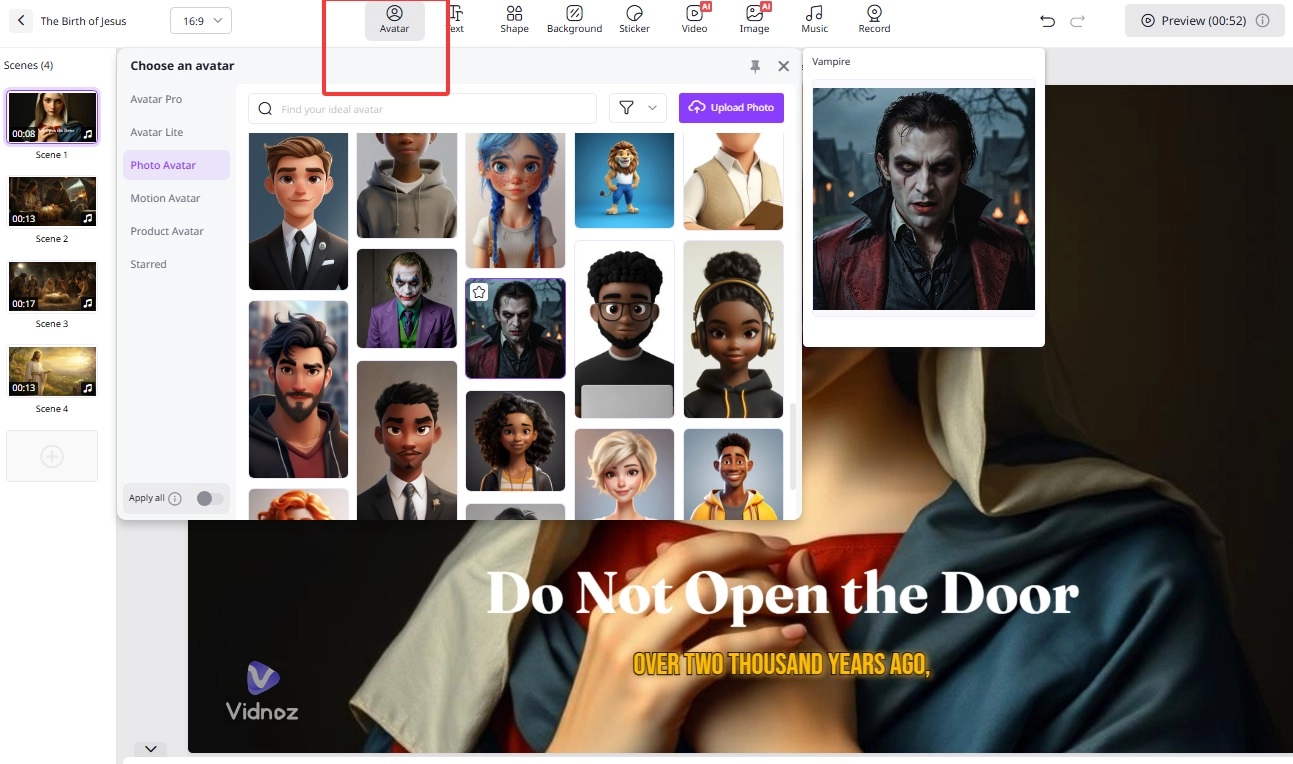1293x764 pixels.
Task: Switch to the Motion Avatar tab
Action: [165, 198]
